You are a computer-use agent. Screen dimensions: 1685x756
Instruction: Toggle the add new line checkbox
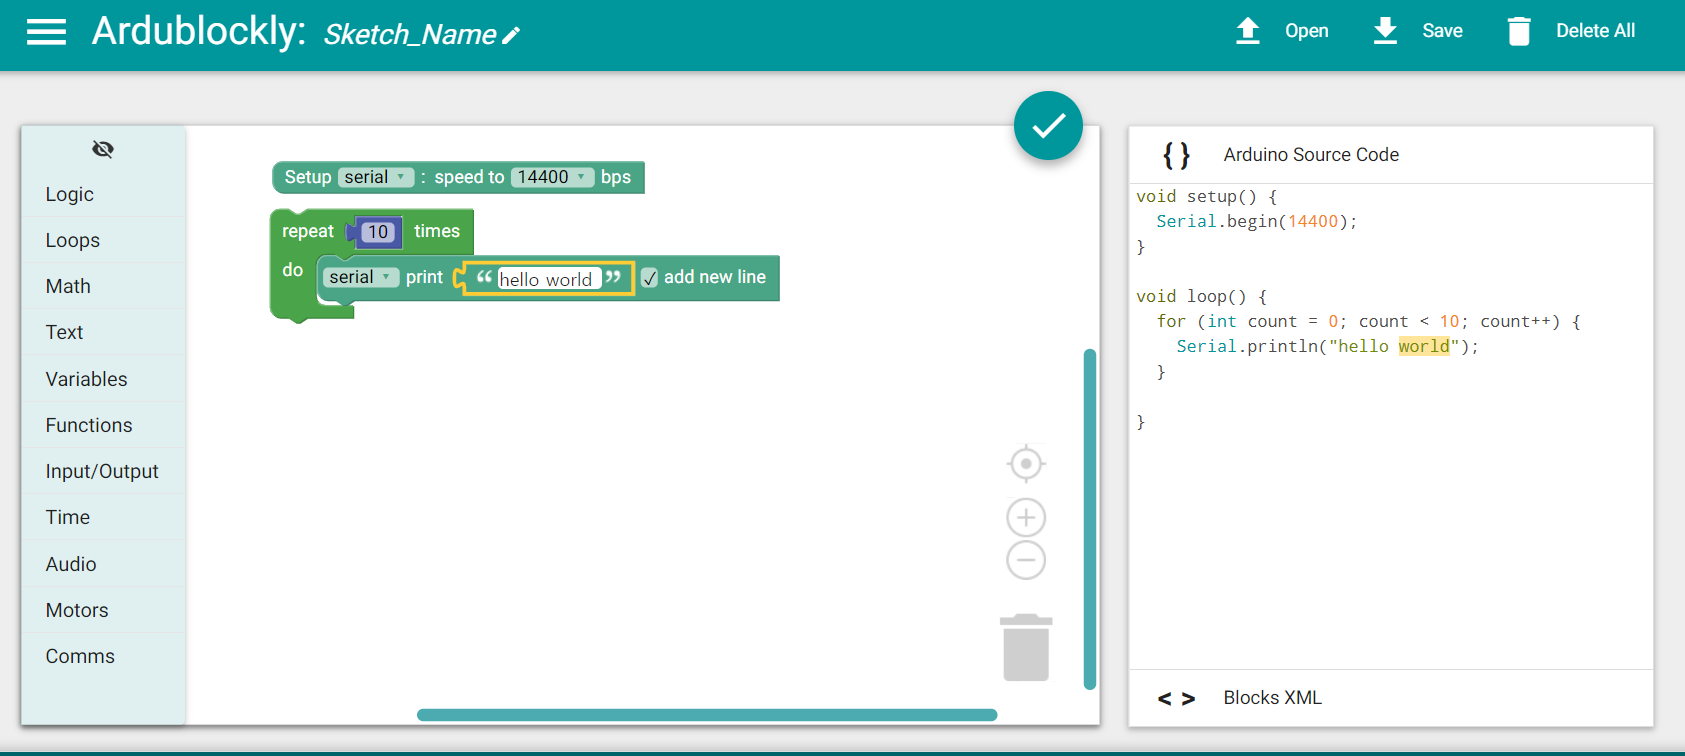650,278
